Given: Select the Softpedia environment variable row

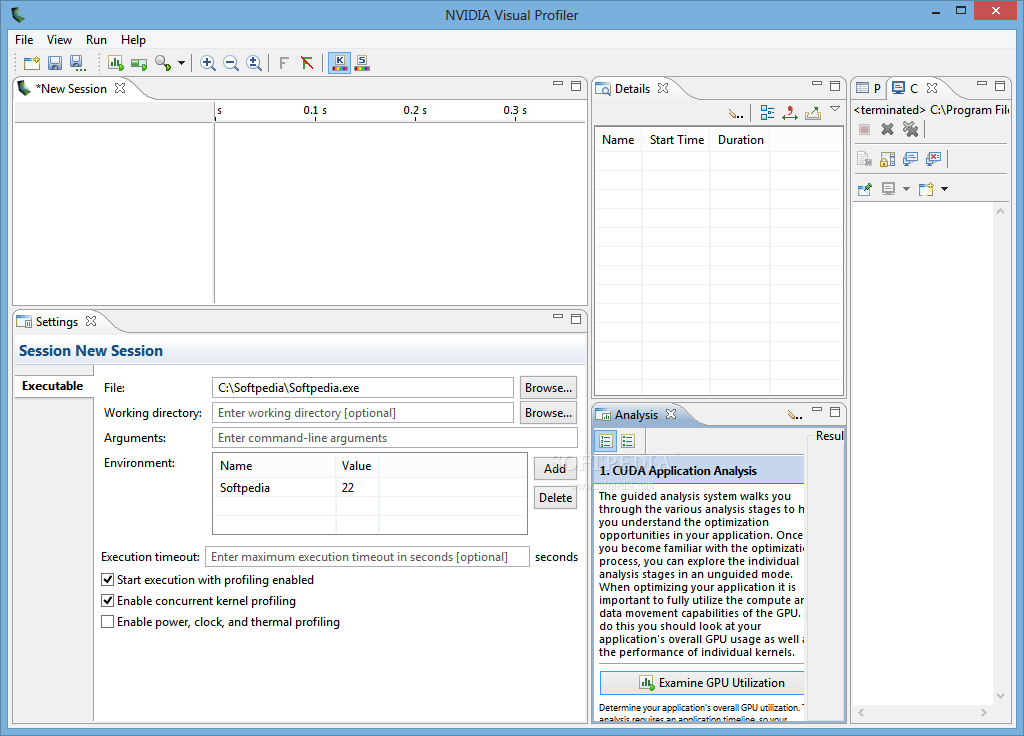Looking at the screenshot, I should (370, 488).
